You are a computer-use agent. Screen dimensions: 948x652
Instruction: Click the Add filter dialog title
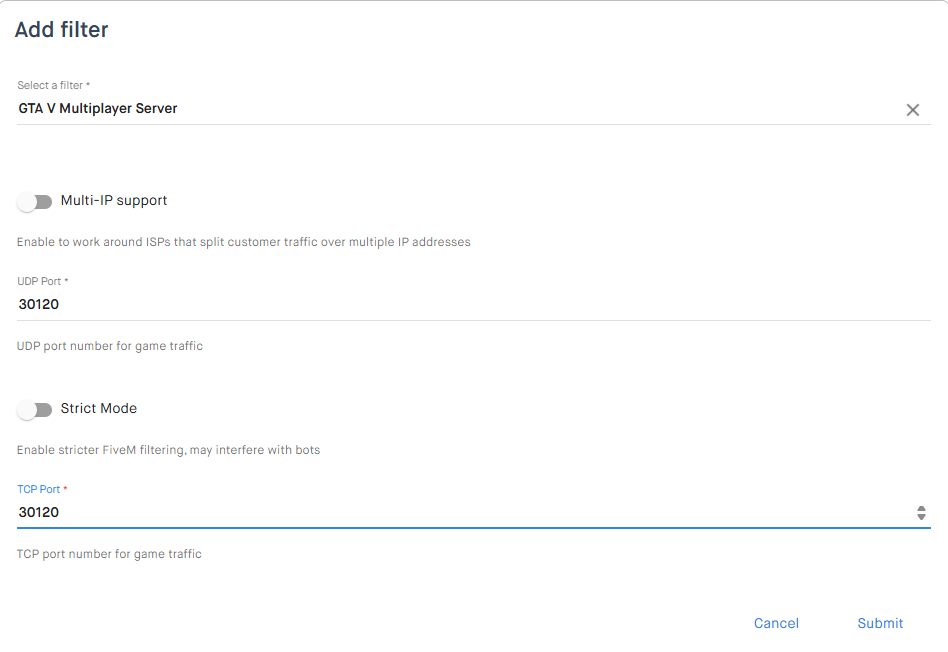(61, 30)
